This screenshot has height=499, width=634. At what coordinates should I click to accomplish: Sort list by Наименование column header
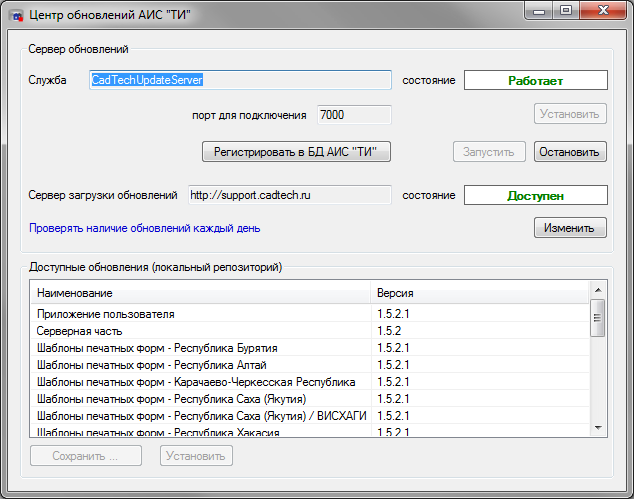click(x=200, y=293)
